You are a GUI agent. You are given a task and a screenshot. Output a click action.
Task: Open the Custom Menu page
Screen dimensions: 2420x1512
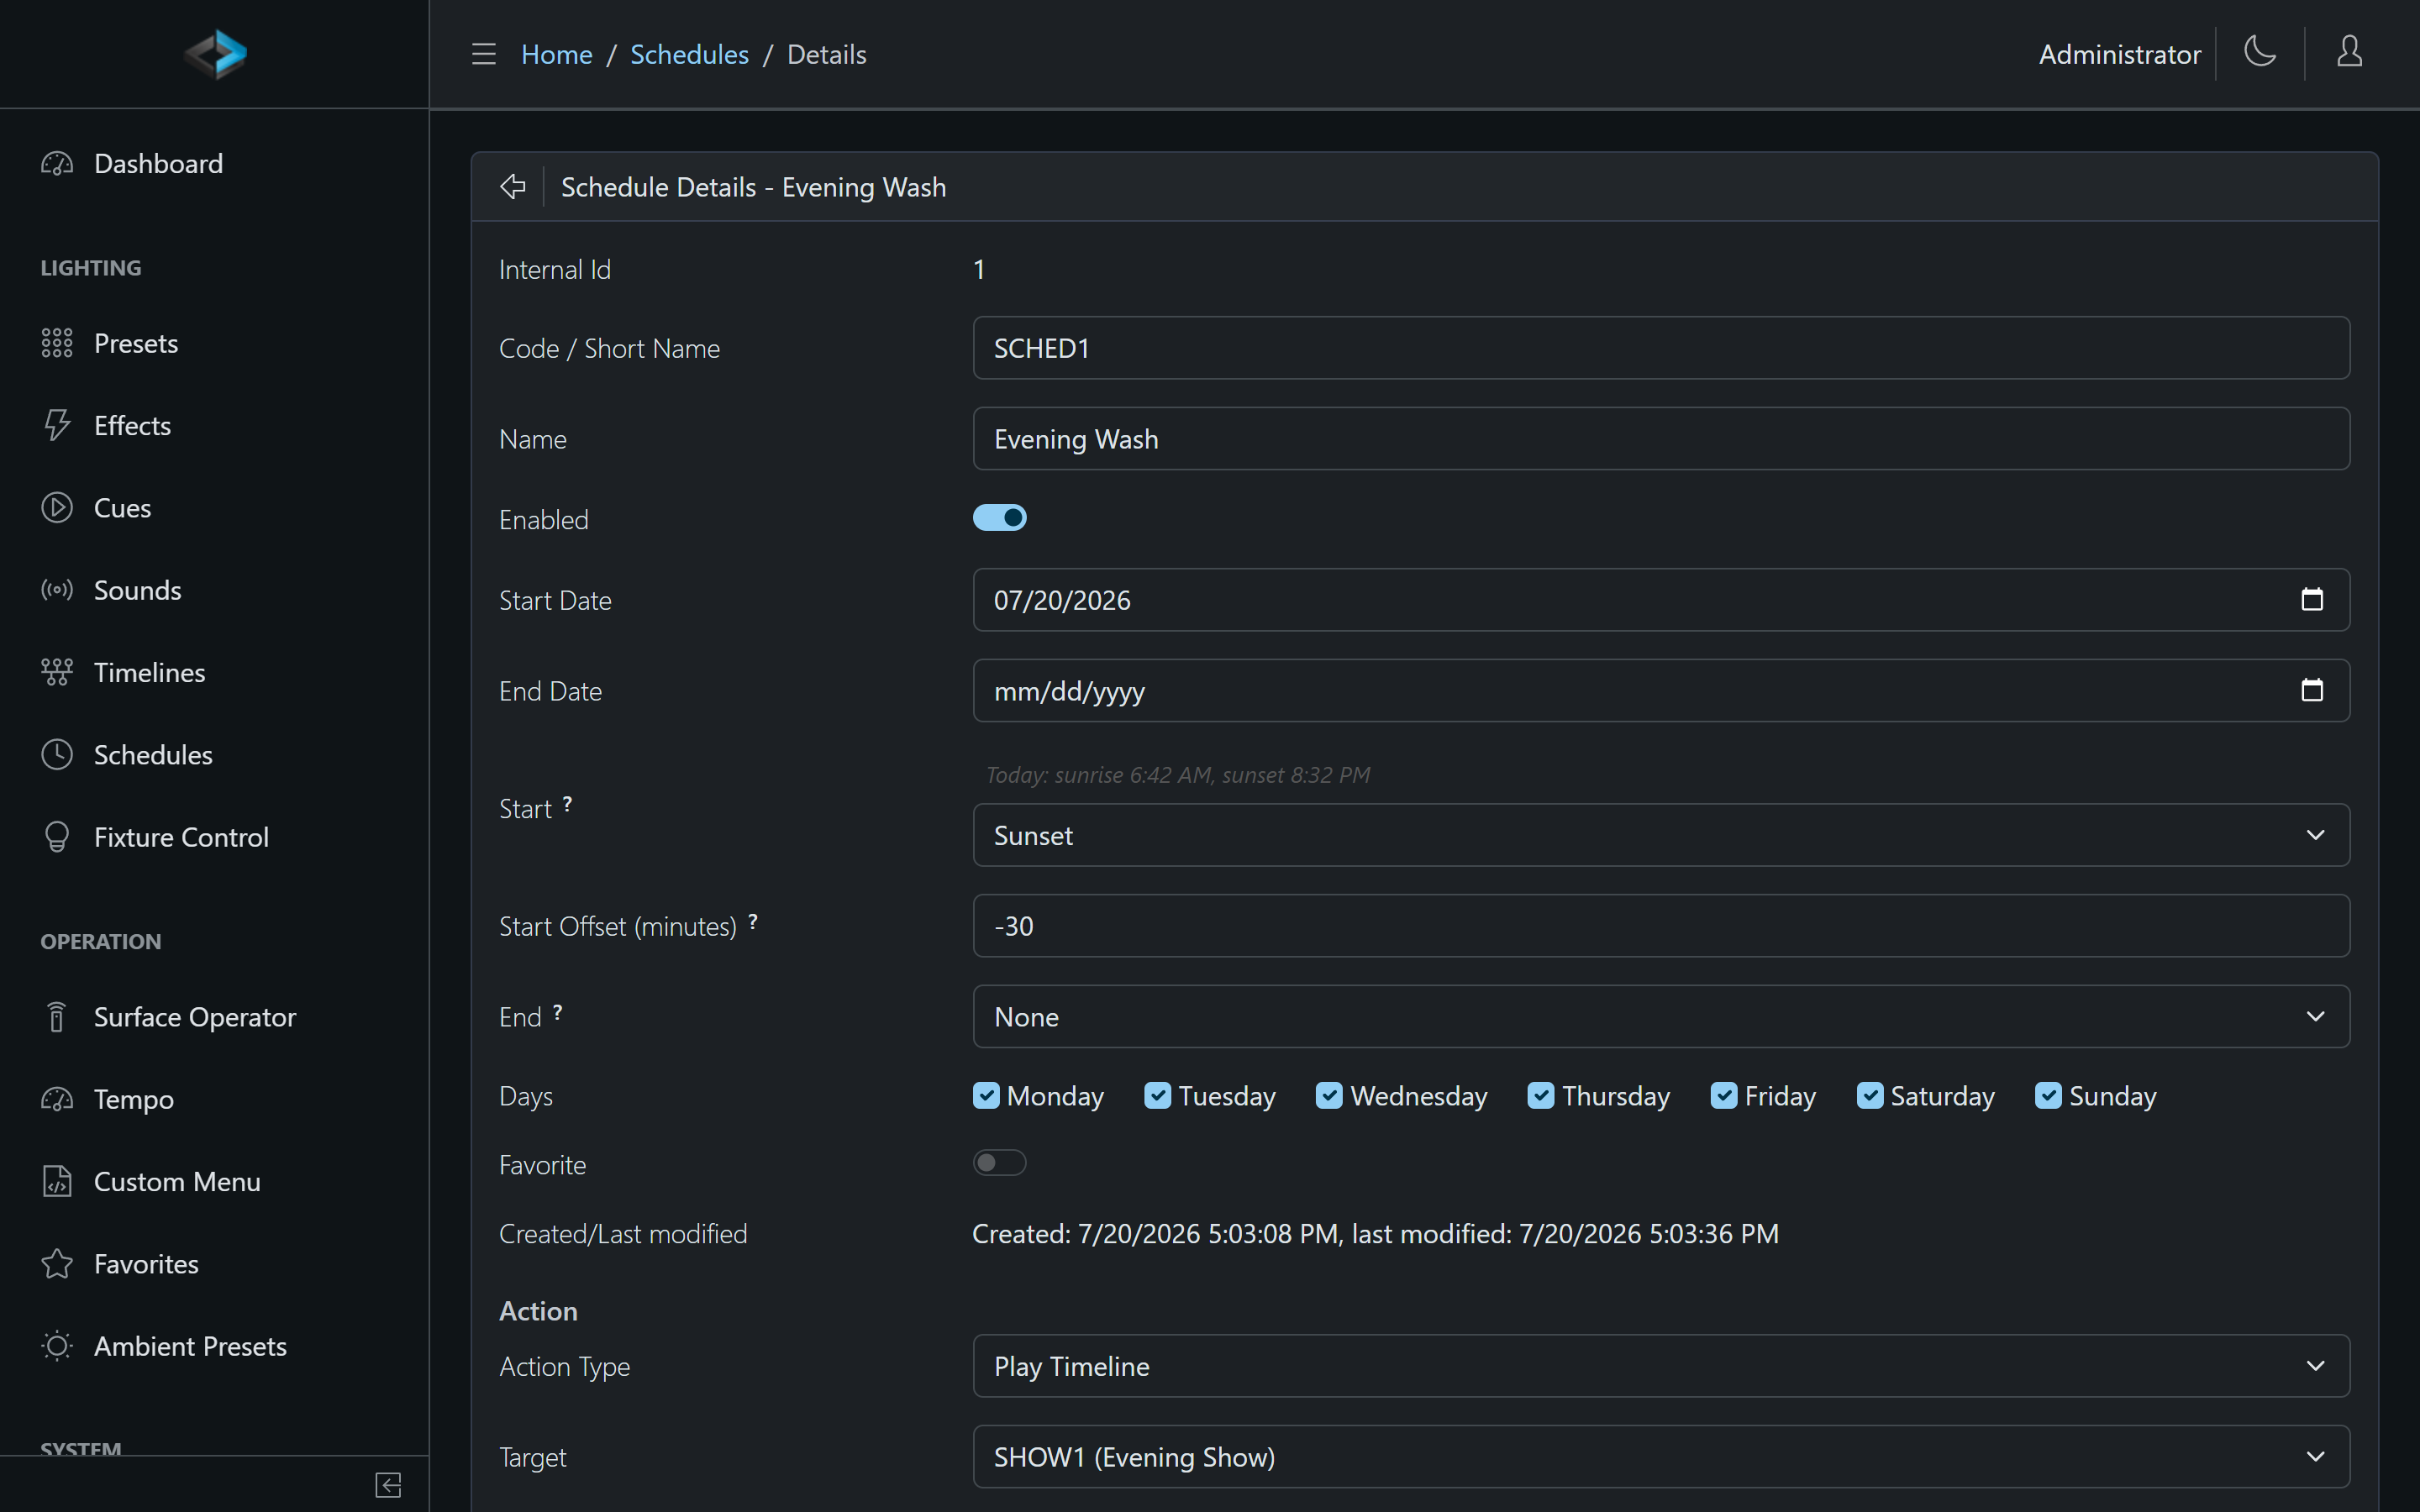pos(214,1181)
